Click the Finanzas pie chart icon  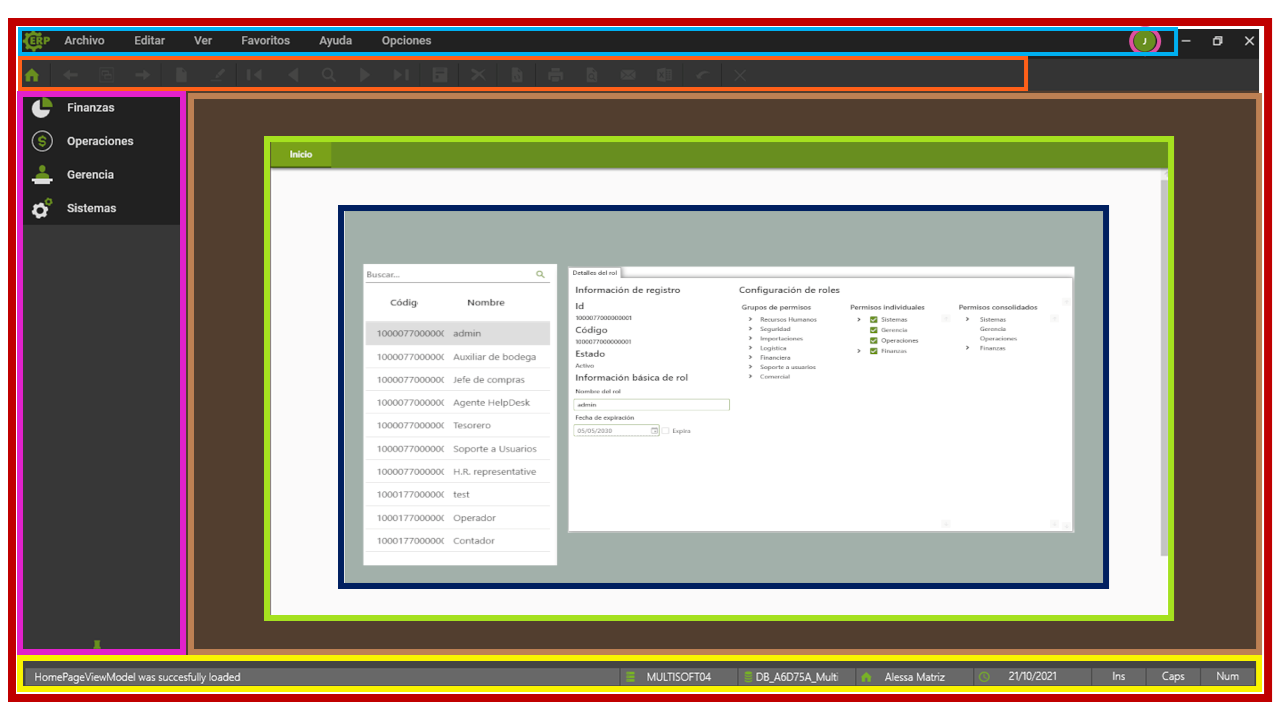tap(42, 108)
